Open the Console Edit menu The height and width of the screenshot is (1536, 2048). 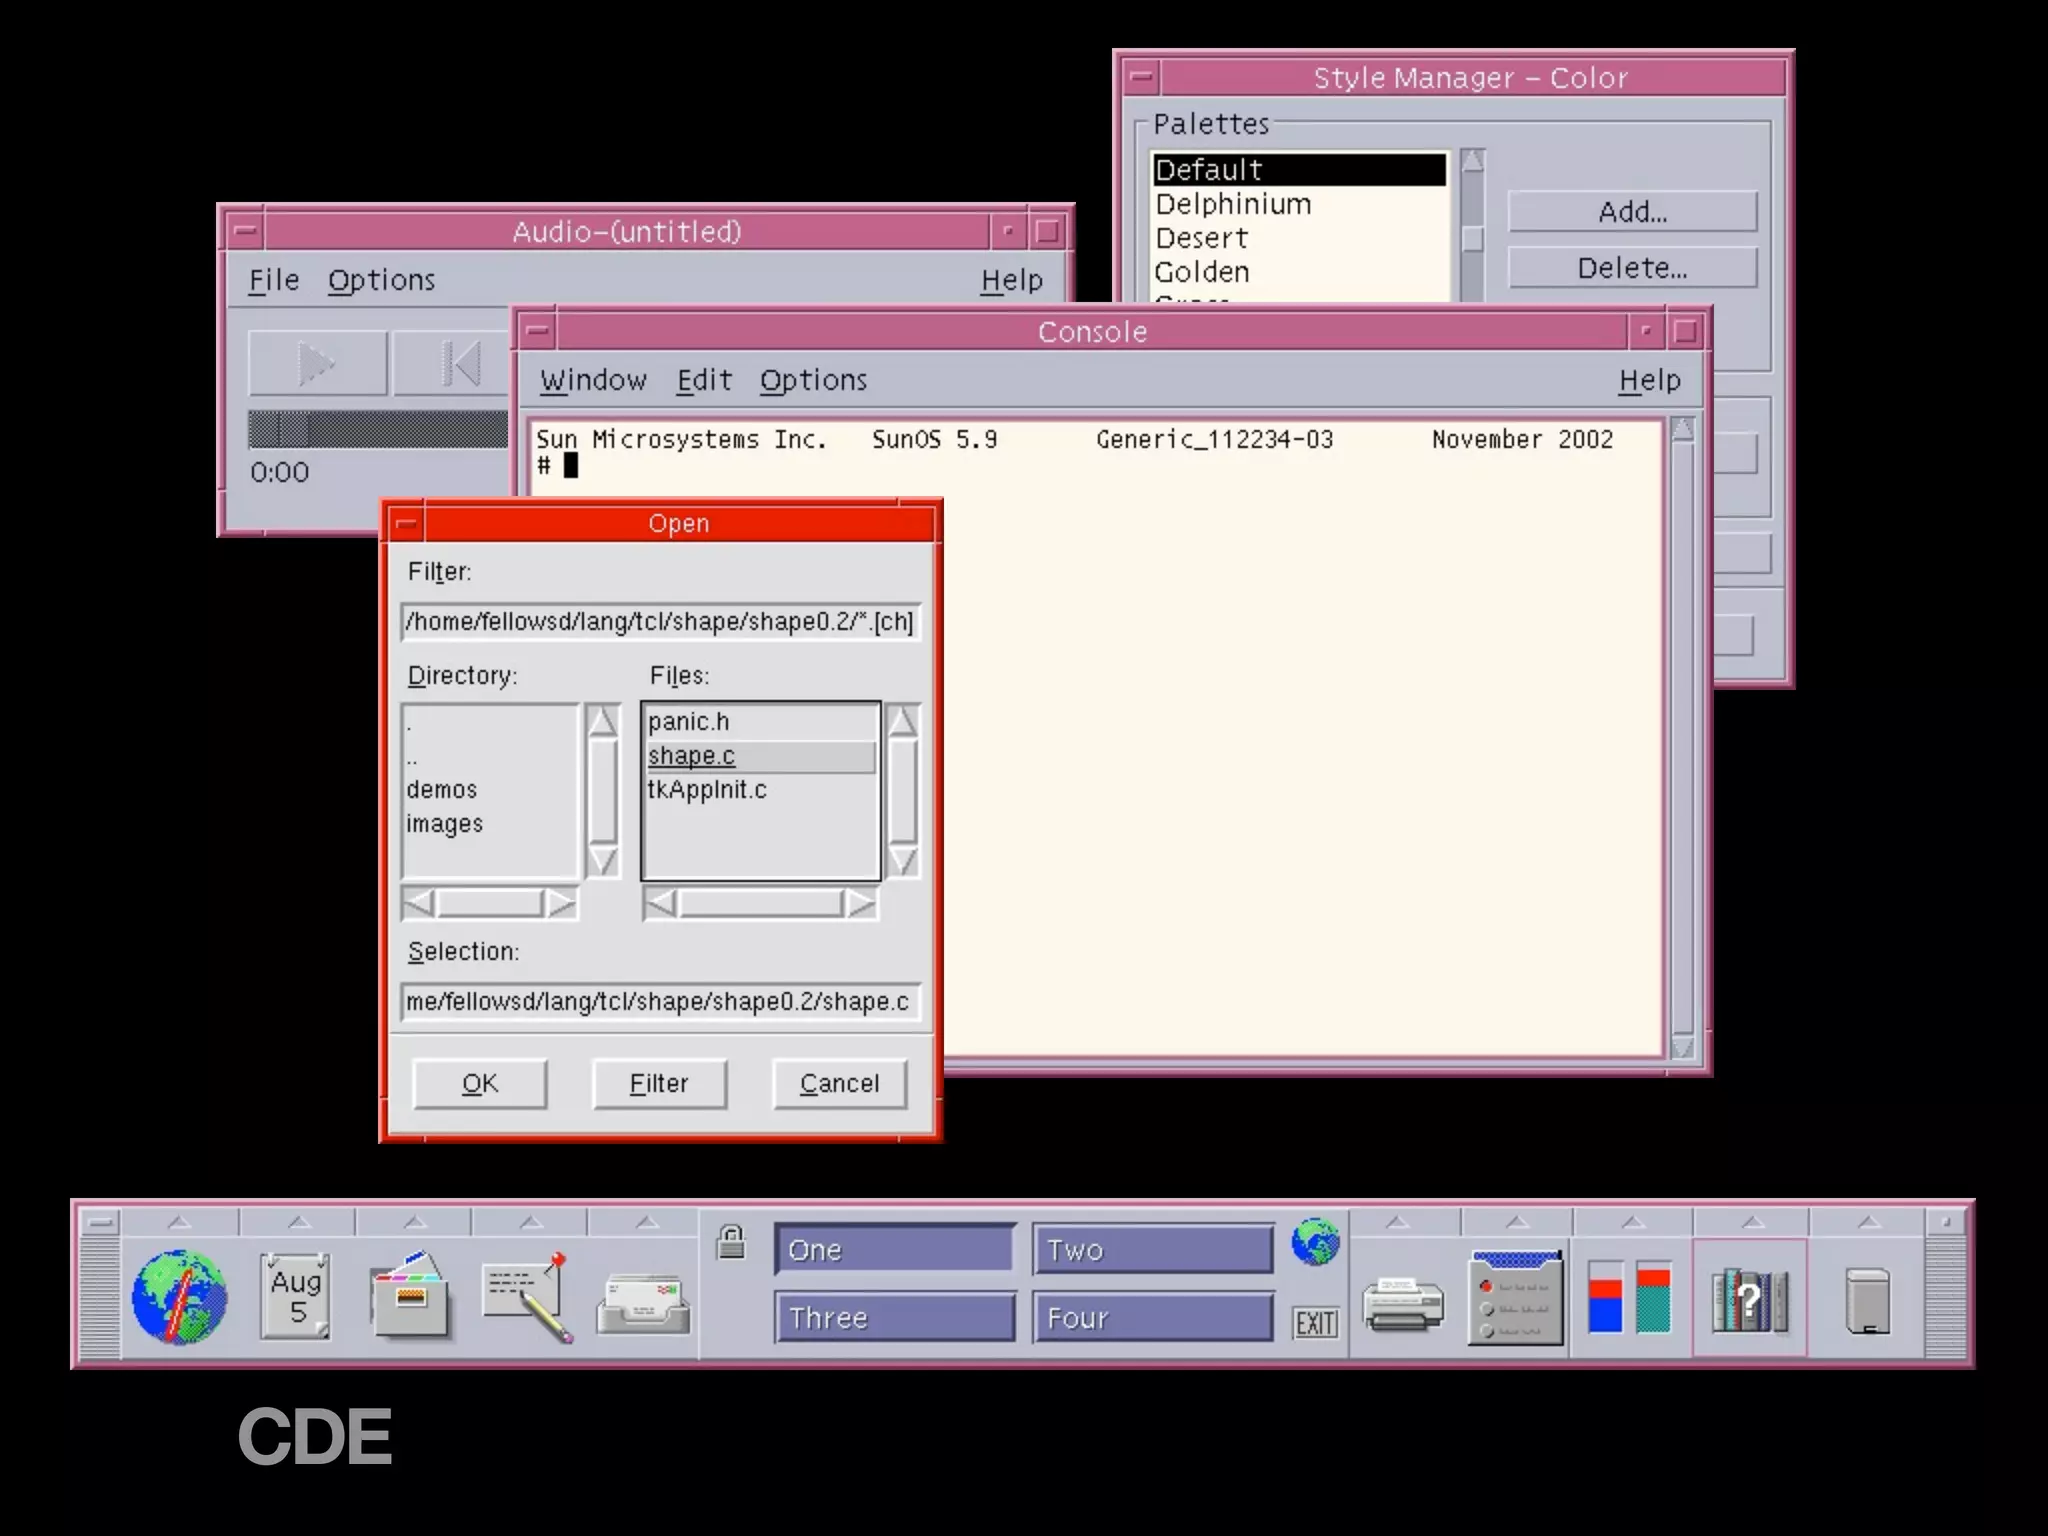point(704,380)
